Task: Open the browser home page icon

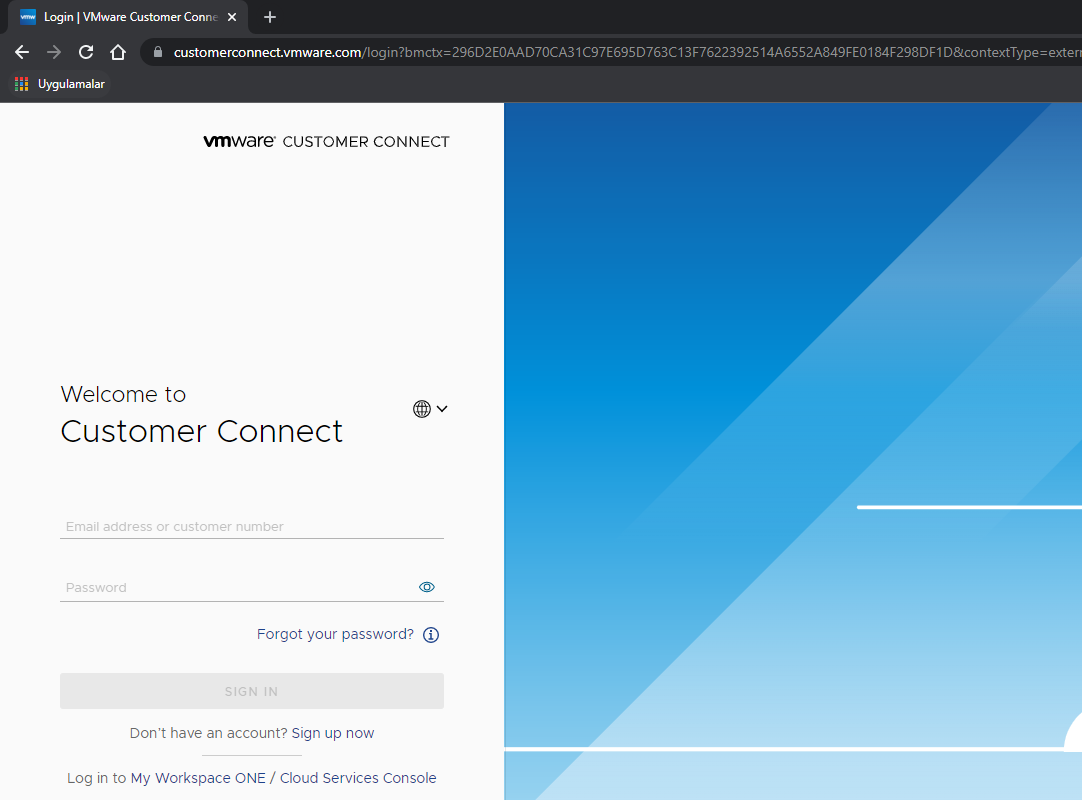Action: [118, 52]
